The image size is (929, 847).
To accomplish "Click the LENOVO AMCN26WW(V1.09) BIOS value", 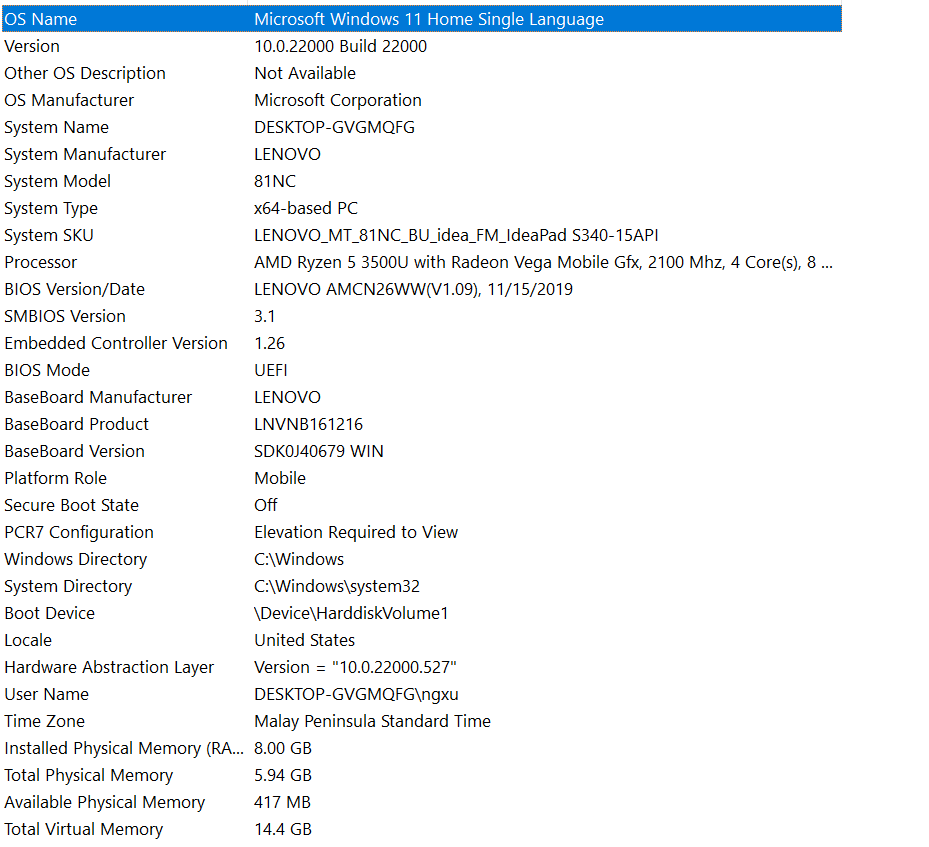I will pos(414,290).
